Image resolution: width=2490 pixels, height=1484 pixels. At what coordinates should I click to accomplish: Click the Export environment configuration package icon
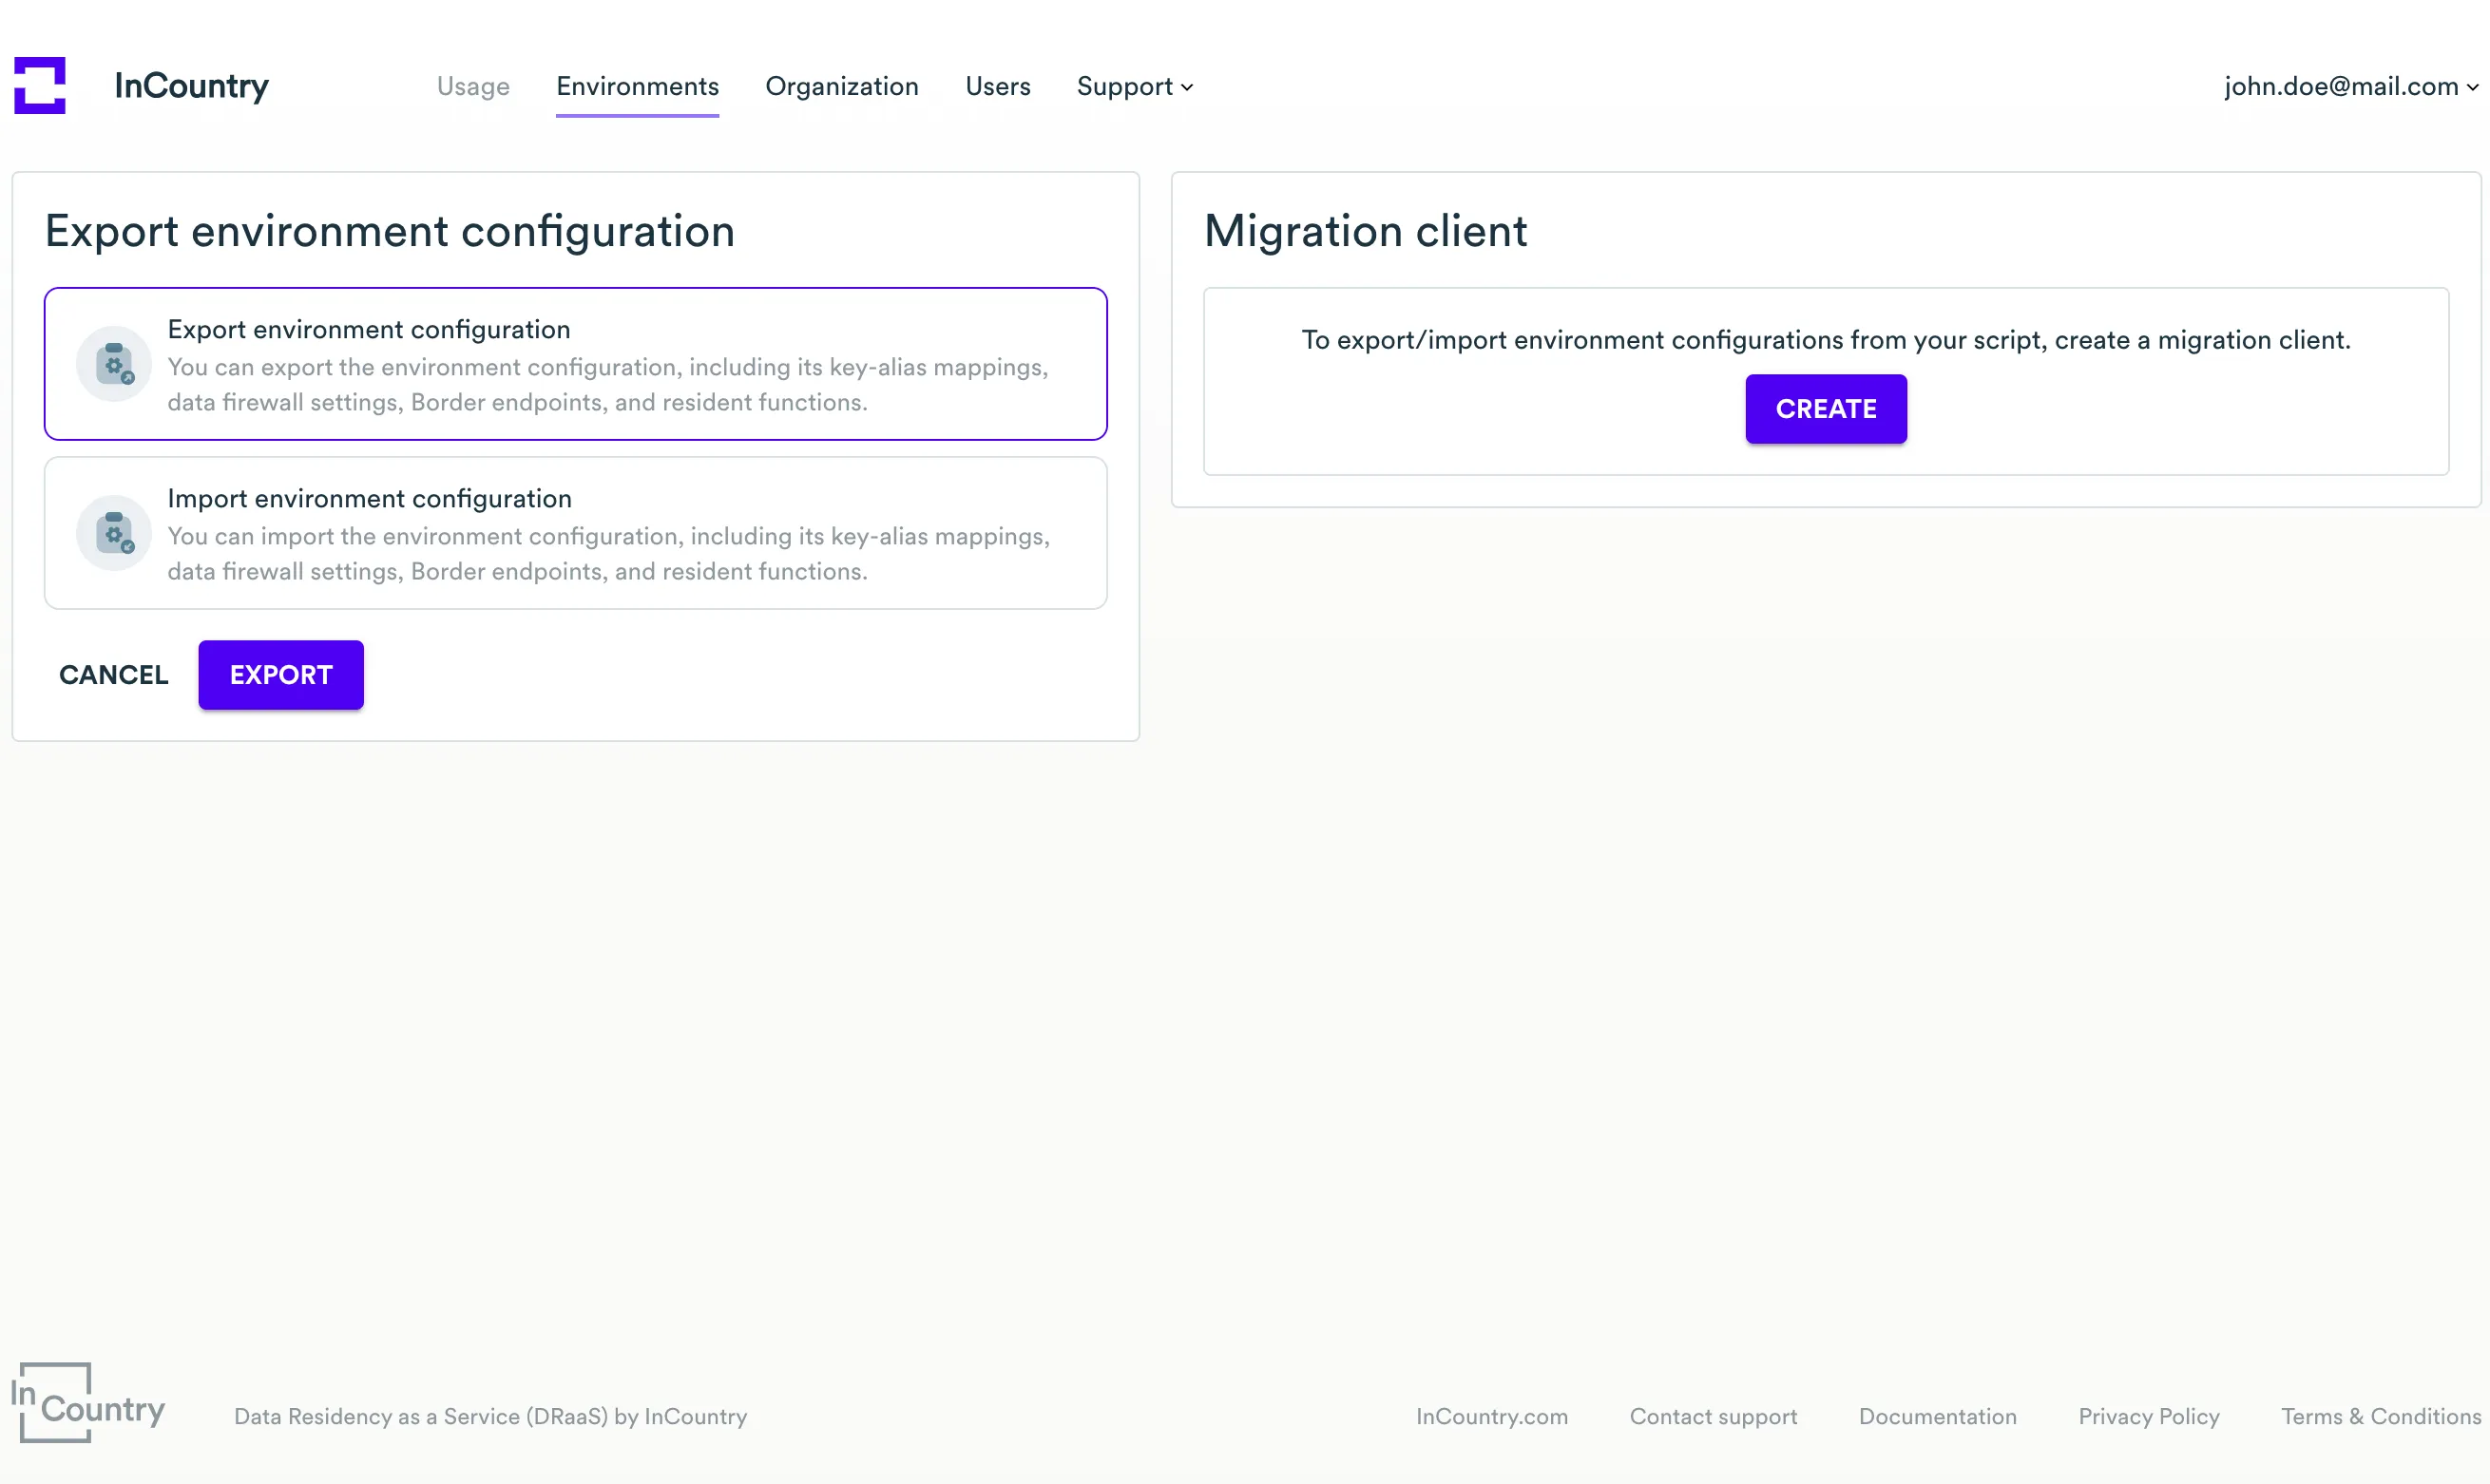pos(113,363)
